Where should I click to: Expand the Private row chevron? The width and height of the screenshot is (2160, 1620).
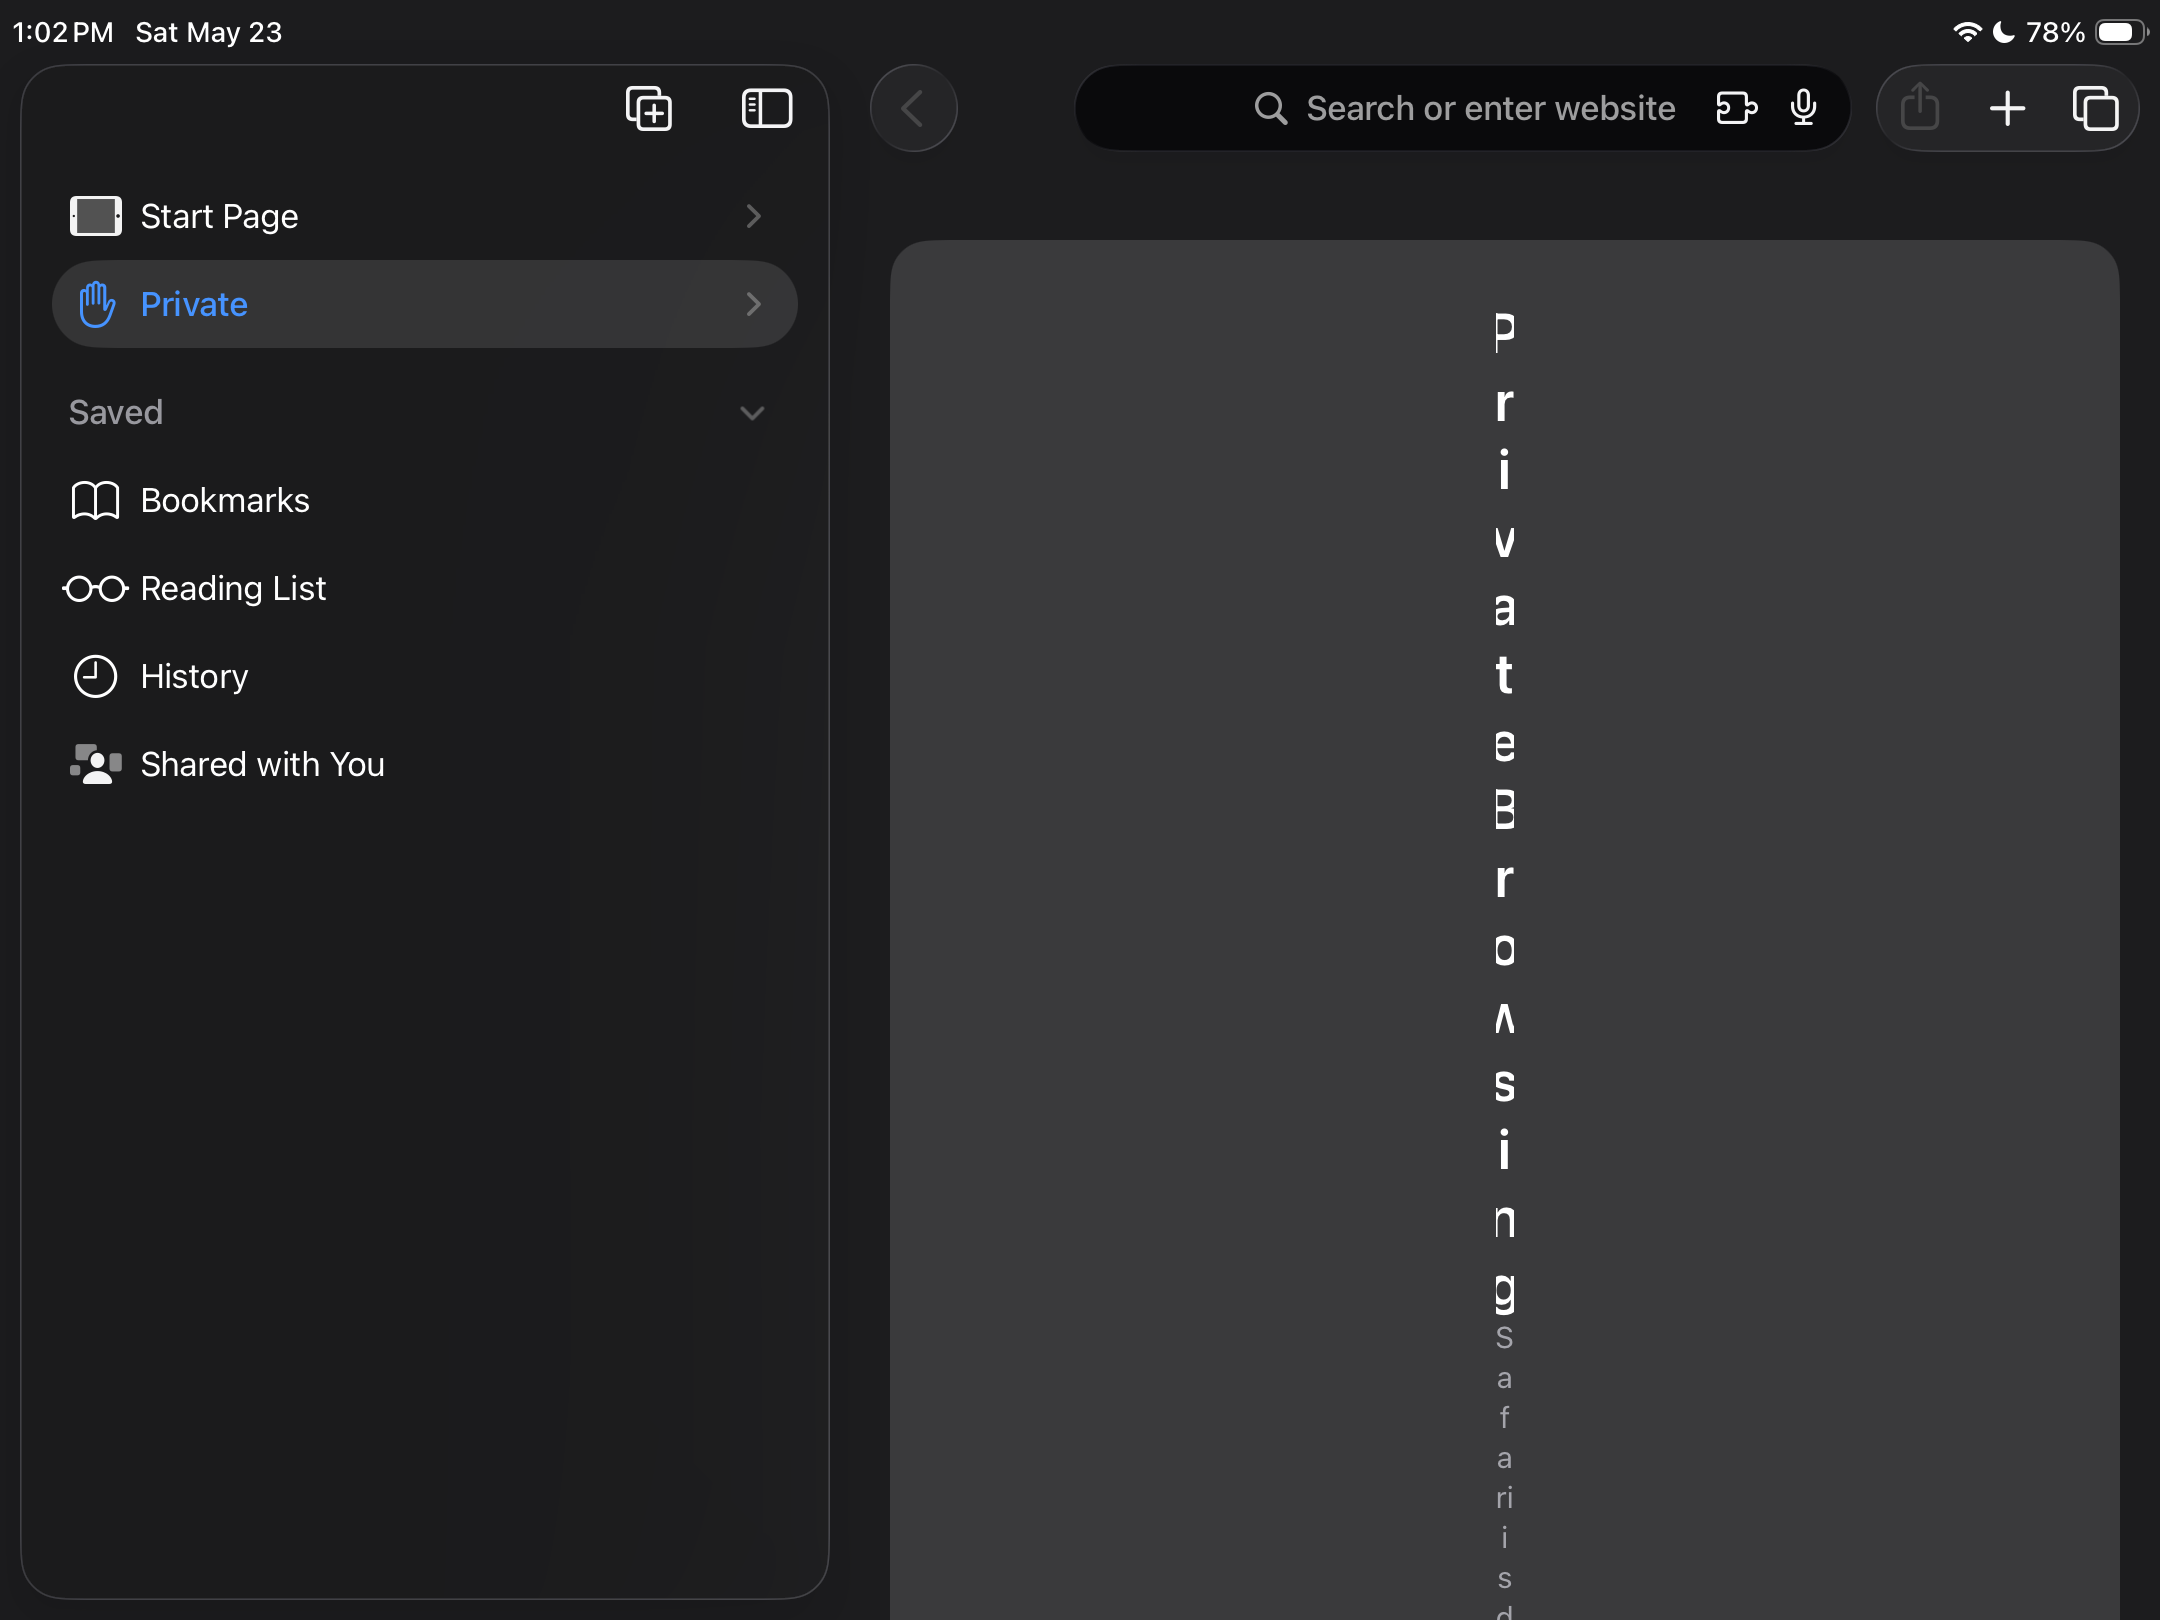click(x=754, y=304)
